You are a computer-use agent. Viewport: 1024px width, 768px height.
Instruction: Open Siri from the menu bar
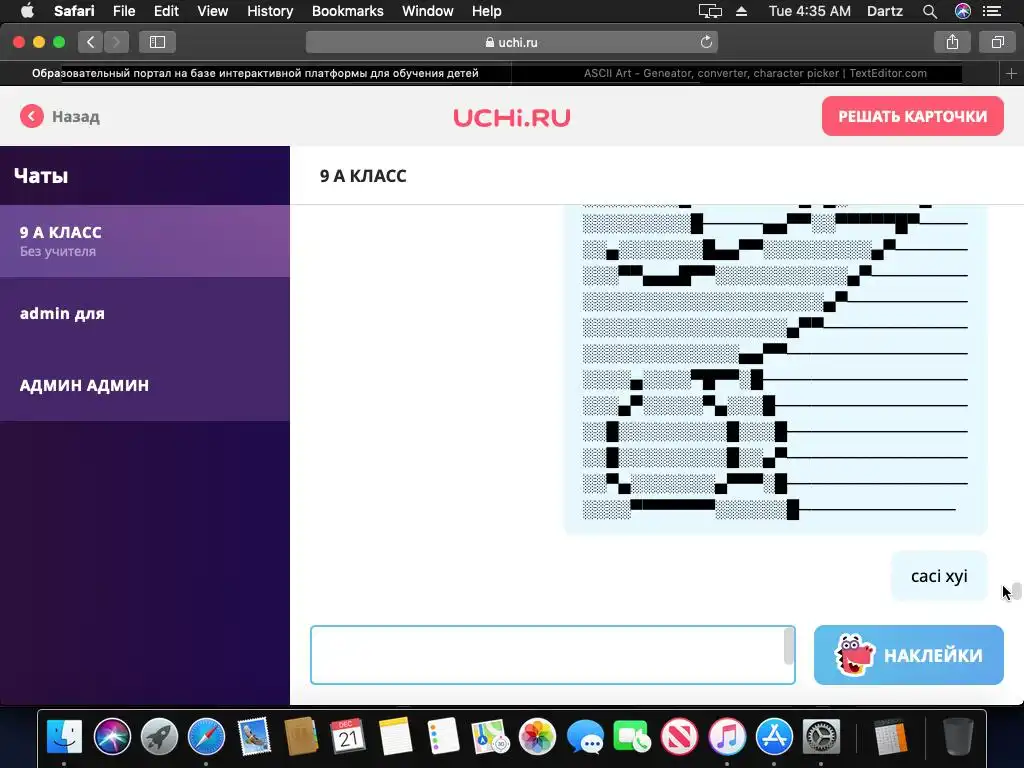pos(963,11)
